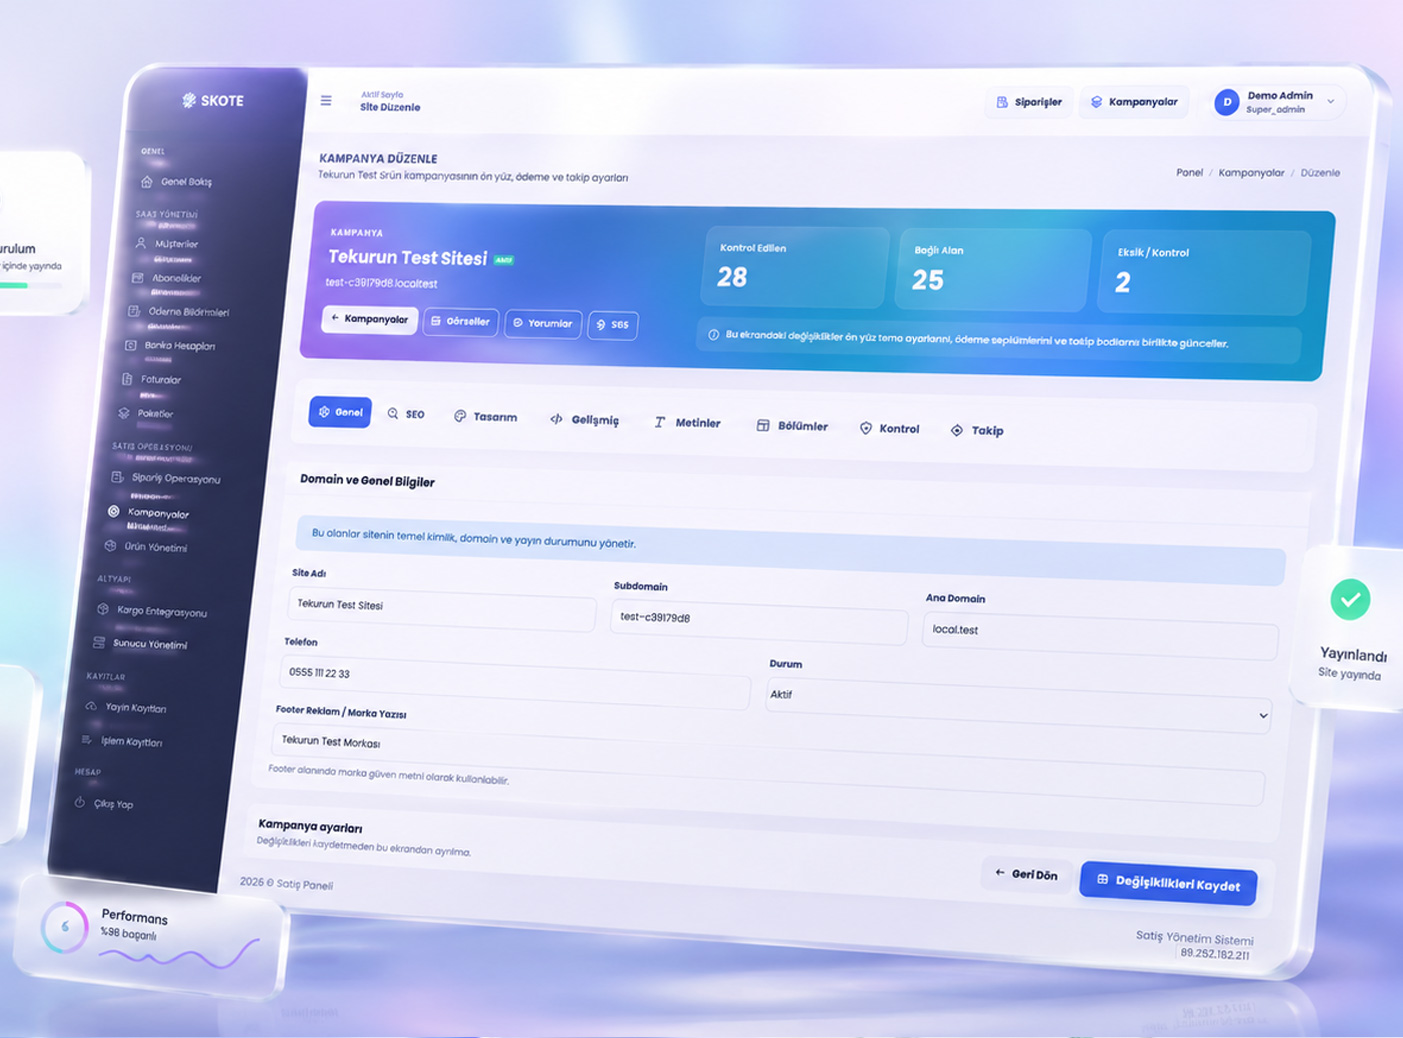Open the Gelişmiş tab

click(585, 420)
